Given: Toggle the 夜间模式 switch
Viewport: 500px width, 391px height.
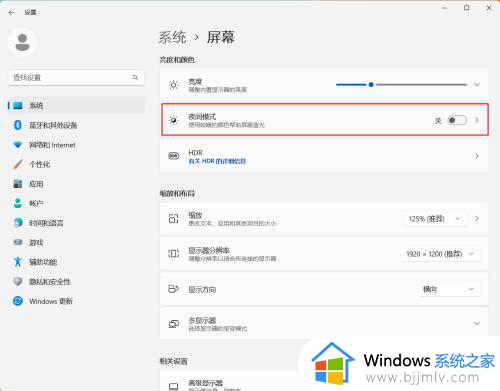Looking at the screenshot, I should click(x=457, y=120).
